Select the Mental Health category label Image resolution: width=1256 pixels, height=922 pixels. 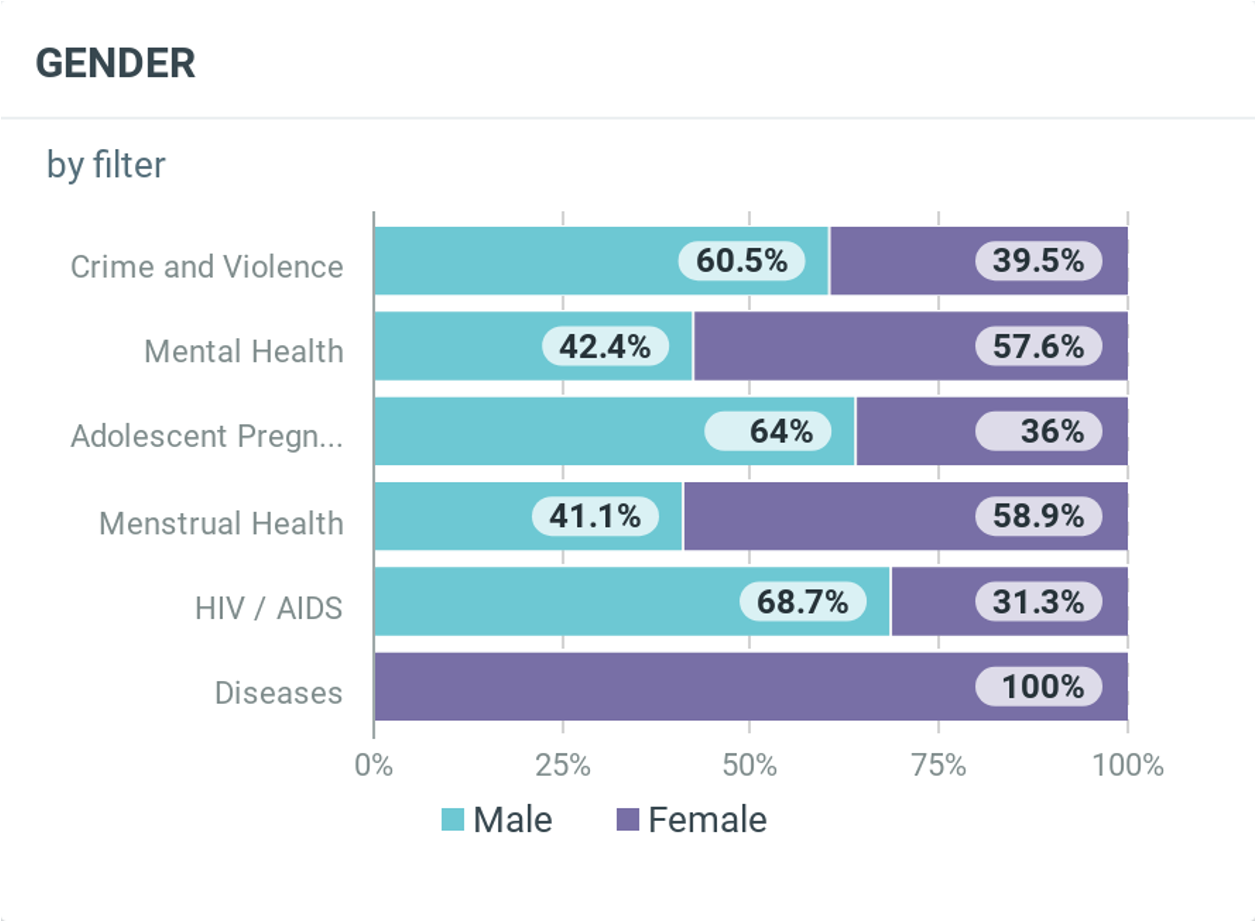(x=244, y=352)
